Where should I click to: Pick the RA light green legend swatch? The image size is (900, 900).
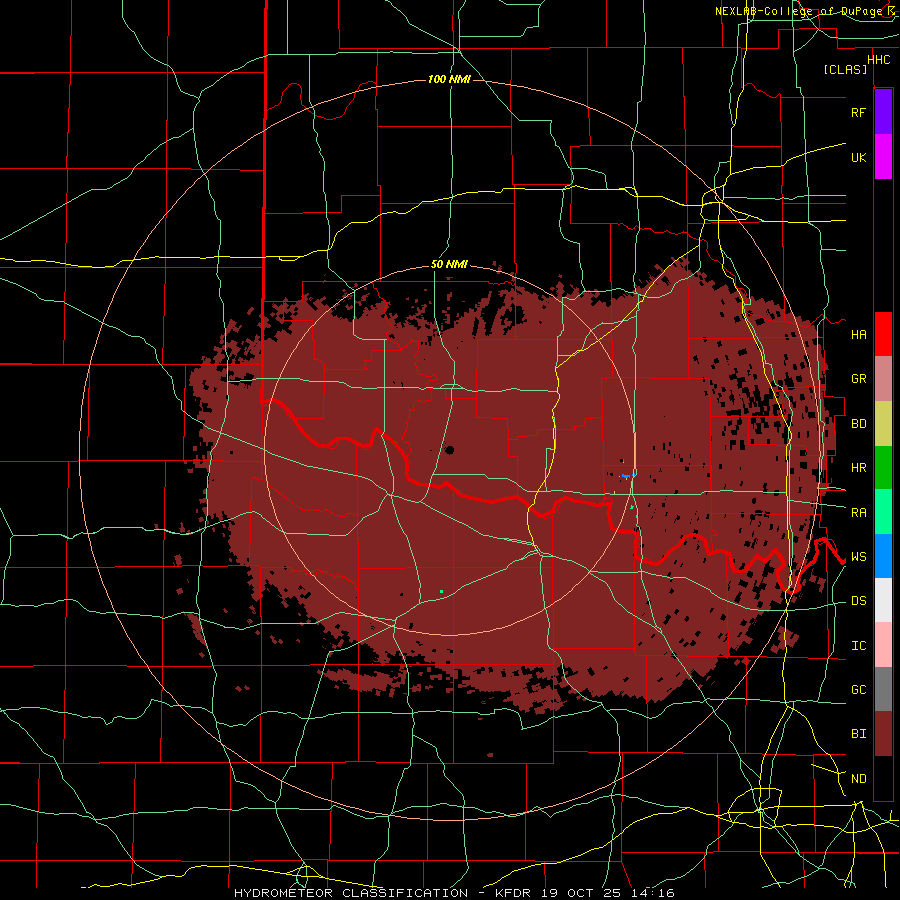click(883, 512)
